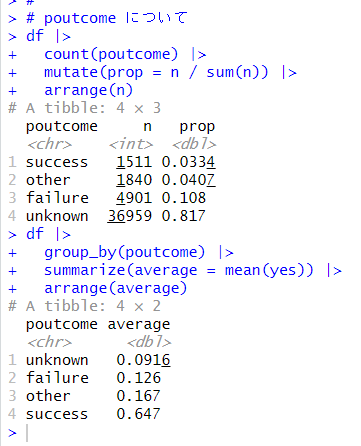361x446 pixels.
Task: Click the comment line '# poutcome について'
Action: 107,18
